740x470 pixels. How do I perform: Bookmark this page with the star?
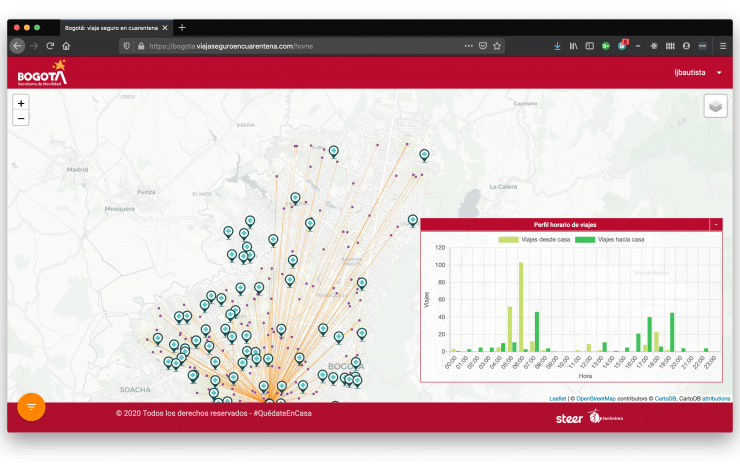(496, 46)
